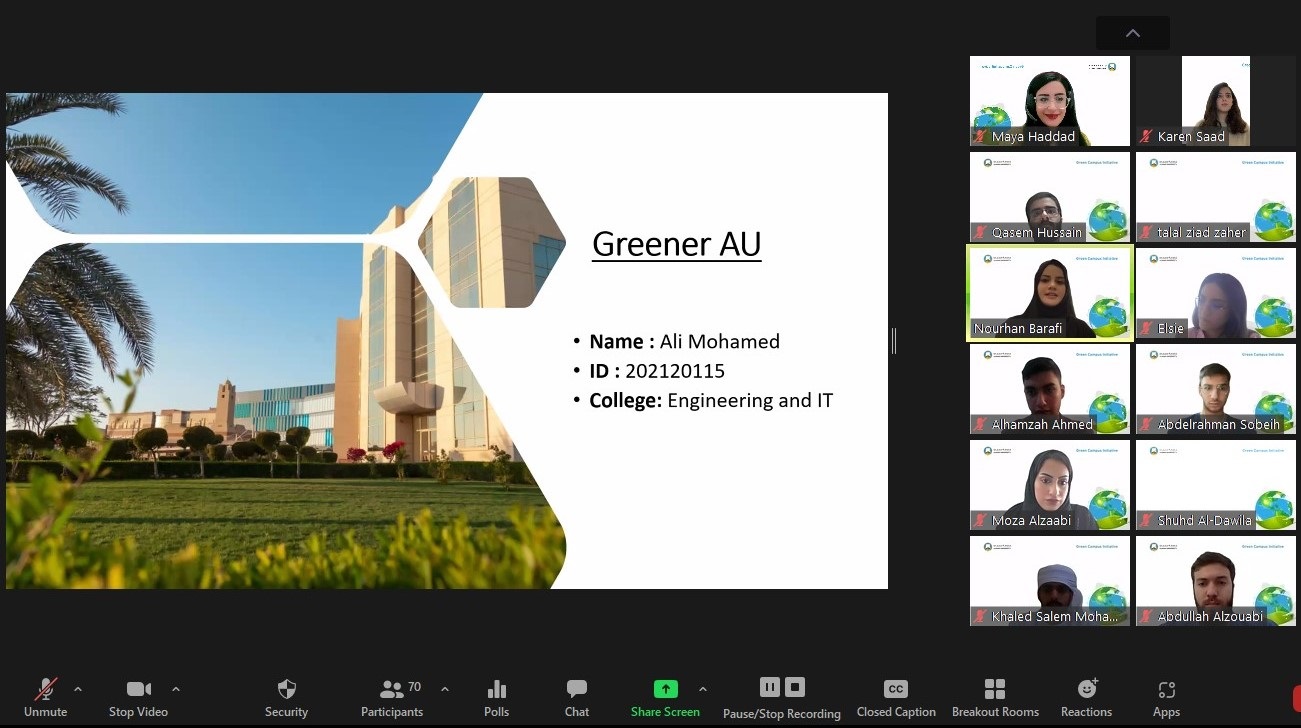
Task: Open the Participants list
Action: point(392,689)
